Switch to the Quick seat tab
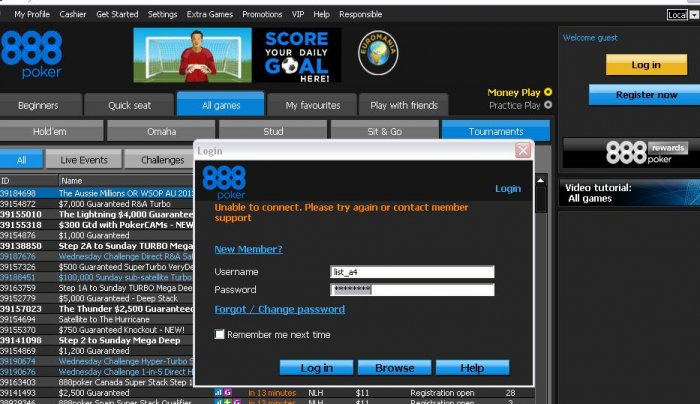Screen dimensions: 700x404 (129, 105)
